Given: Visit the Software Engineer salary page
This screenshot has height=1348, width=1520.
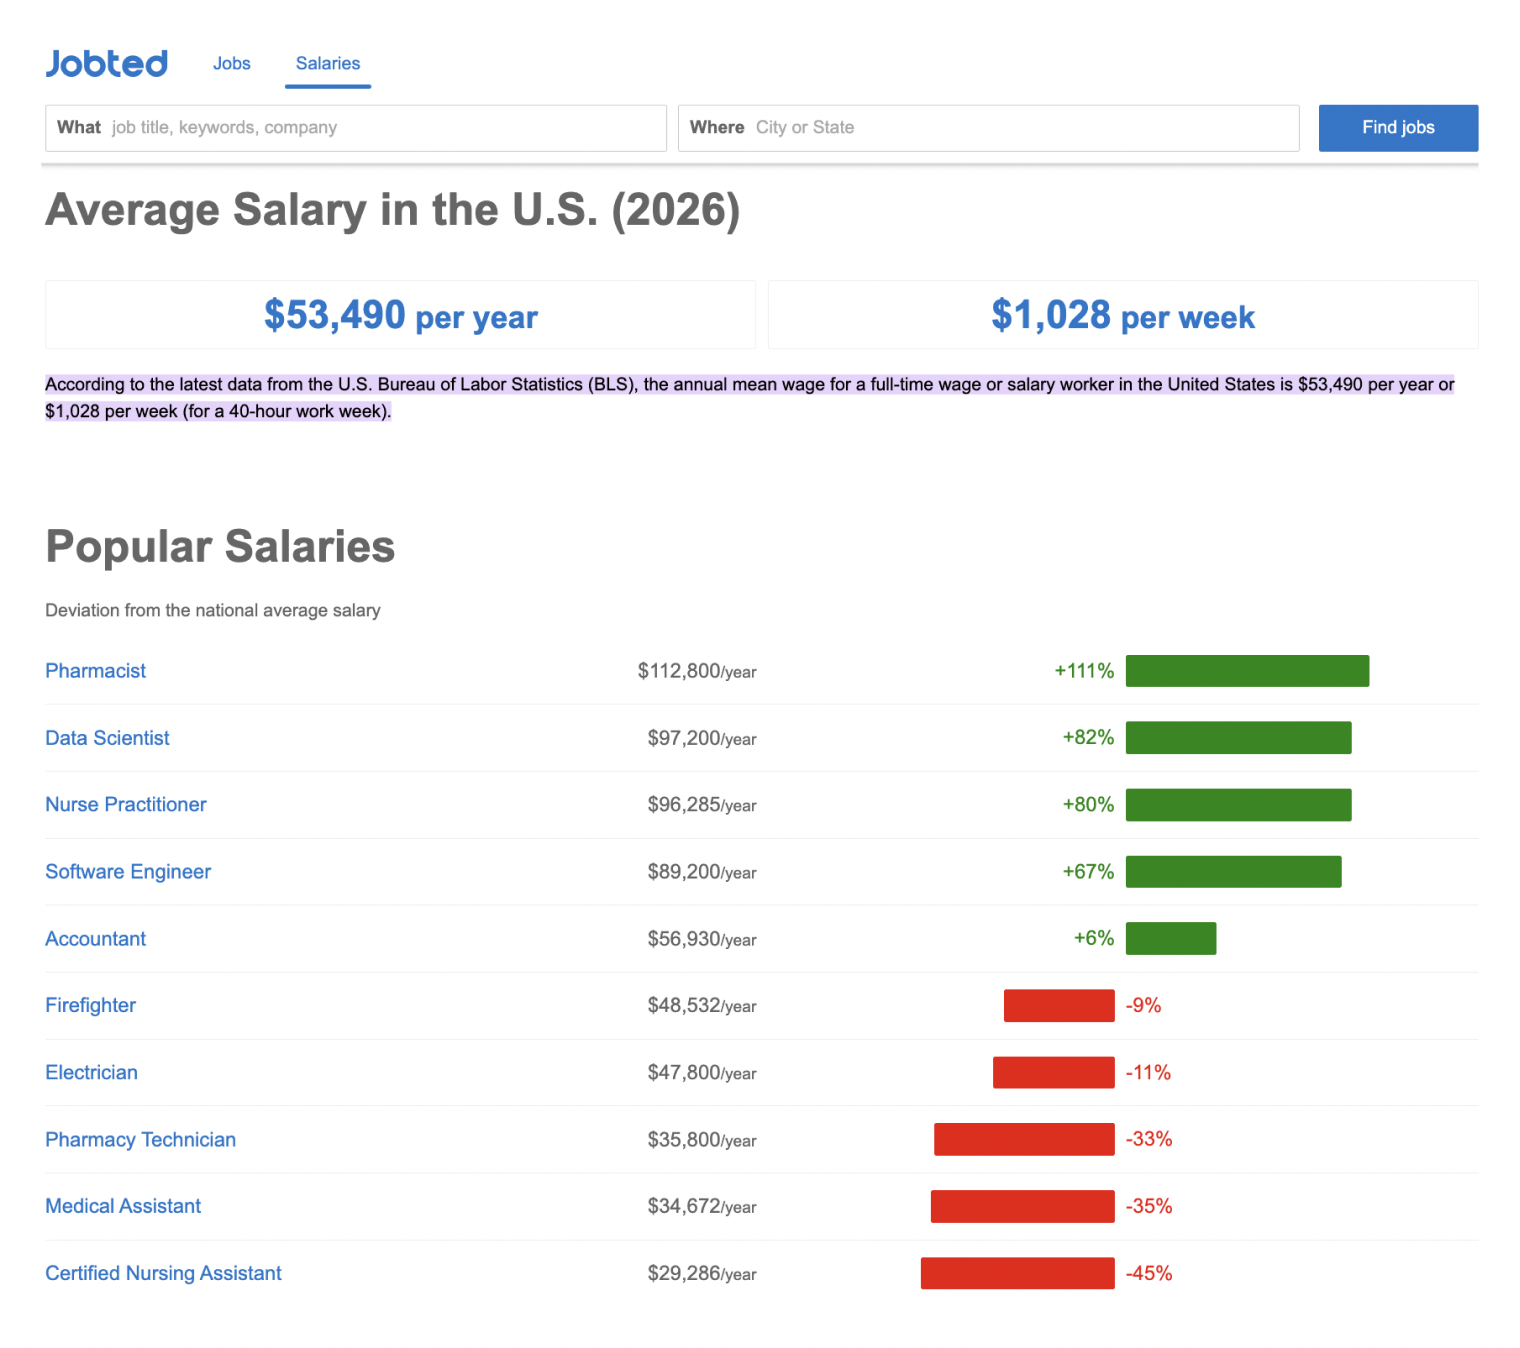Looking at the screenshot, I should [x=128, y=872].
